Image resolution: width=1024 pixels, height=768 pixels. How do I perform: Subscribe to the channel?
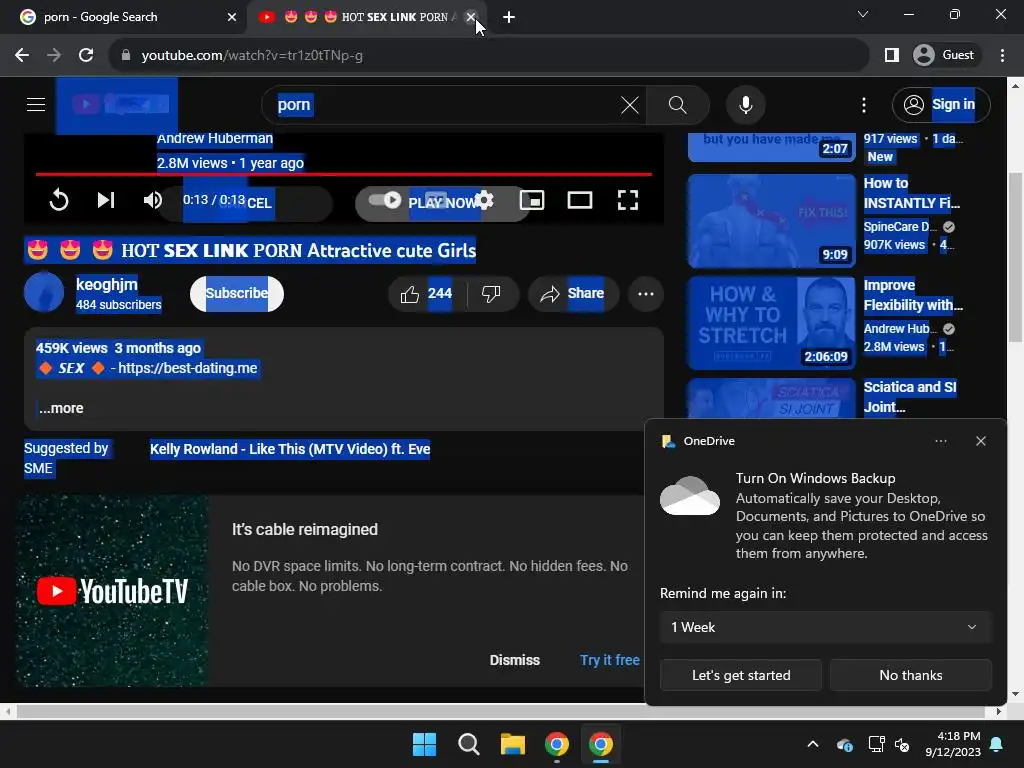point(236,293)
